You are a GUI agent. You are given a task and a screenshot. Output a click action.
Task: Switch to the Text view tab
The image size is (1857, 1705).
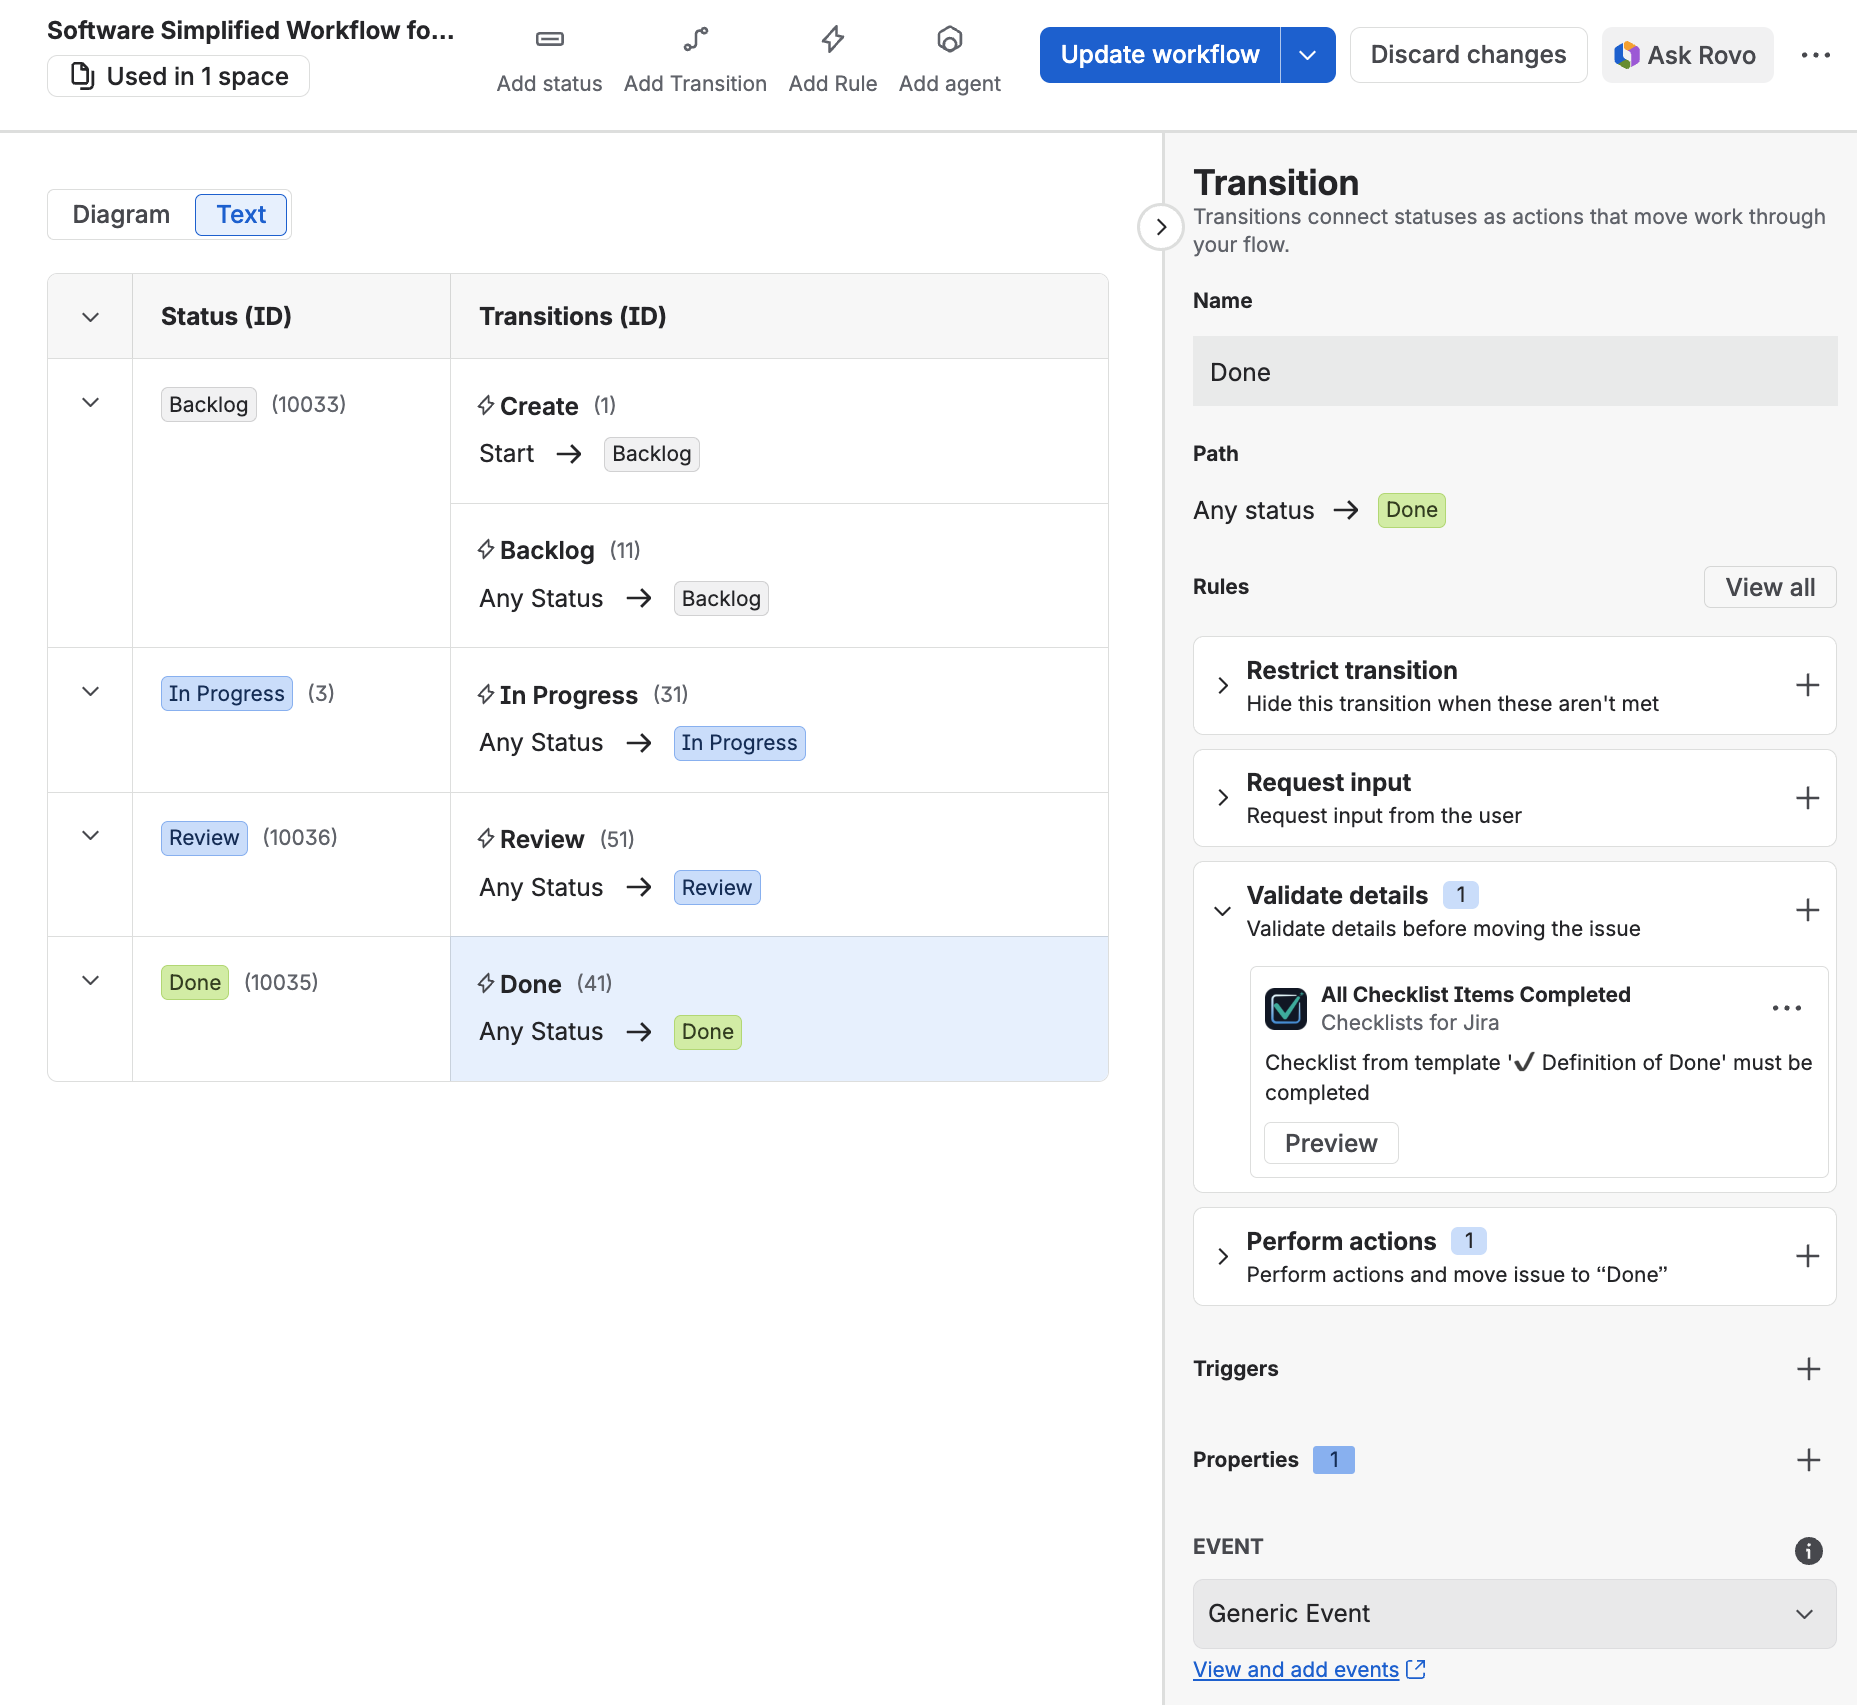point(241,214)
